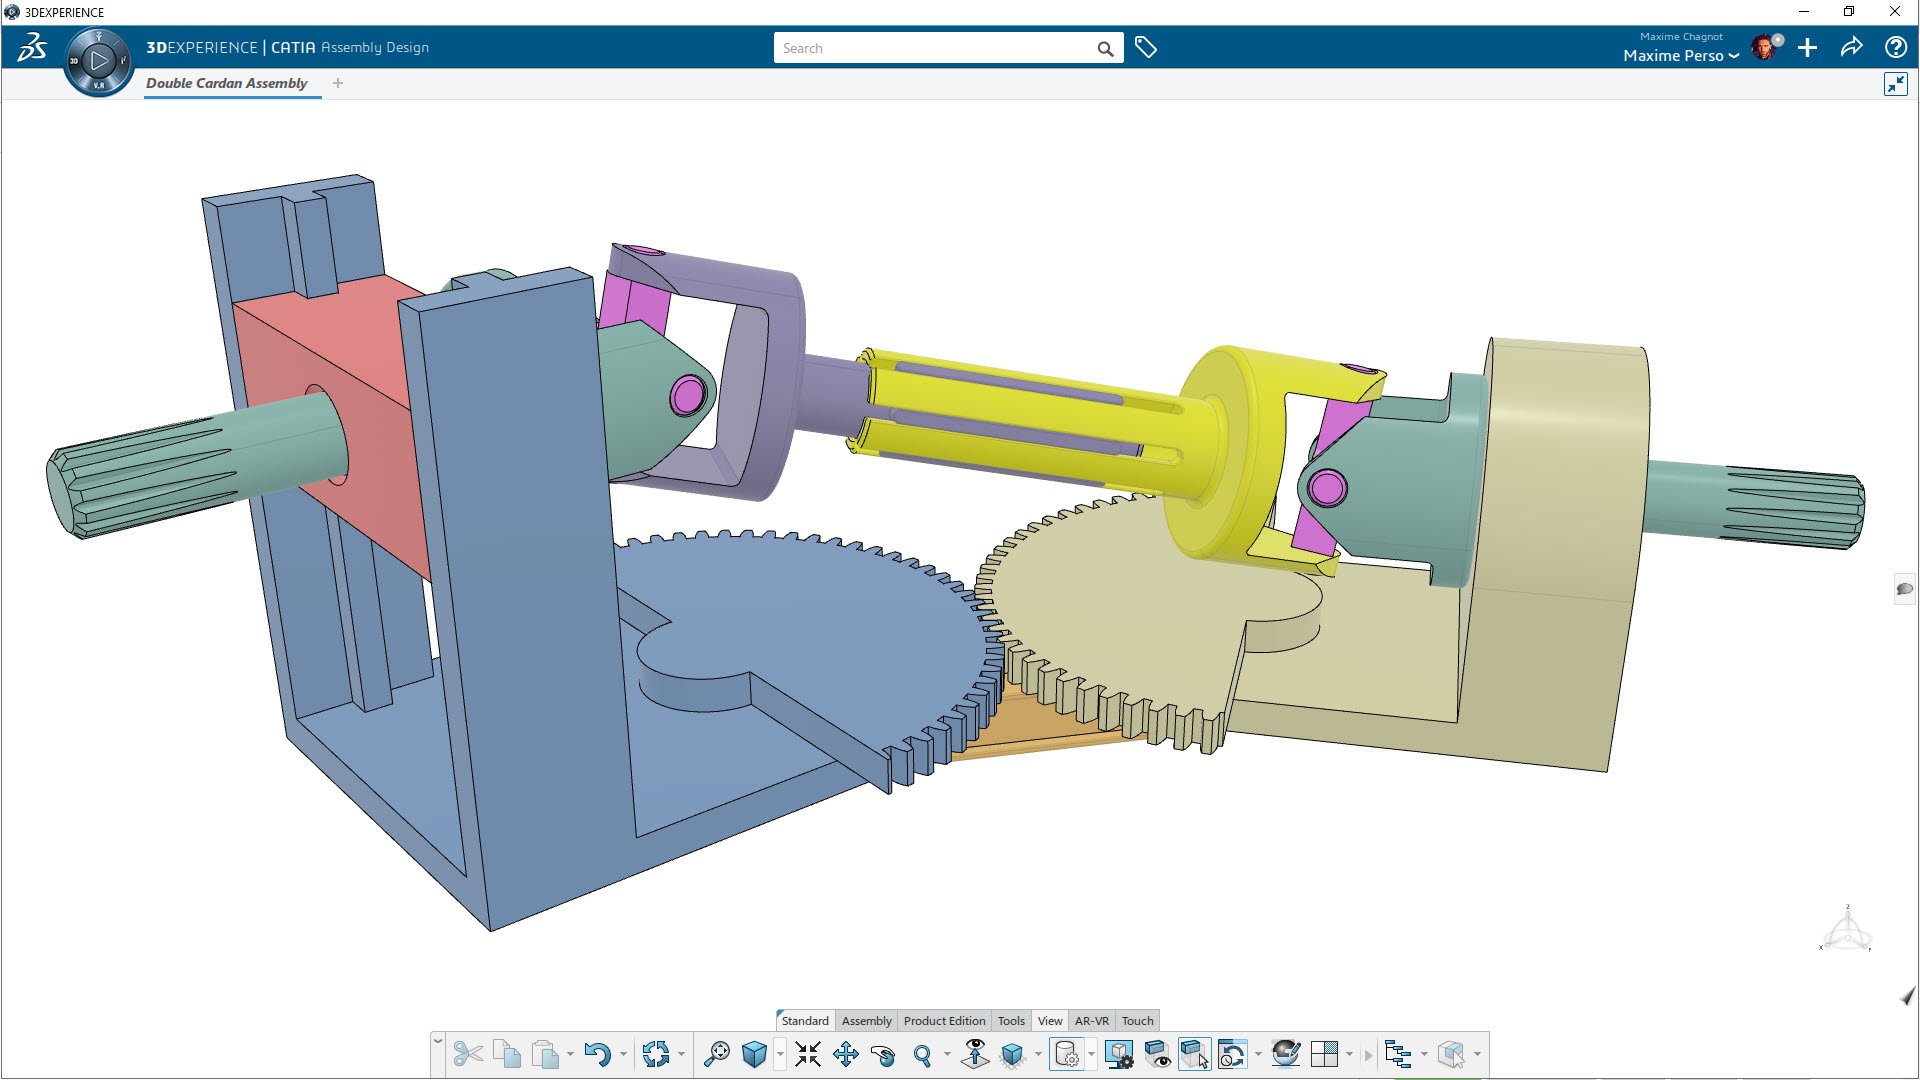This screenshot has width=1920, height=1080.
Task: Toggle the hide/show eye icon
Action: pos(1157,1054)
